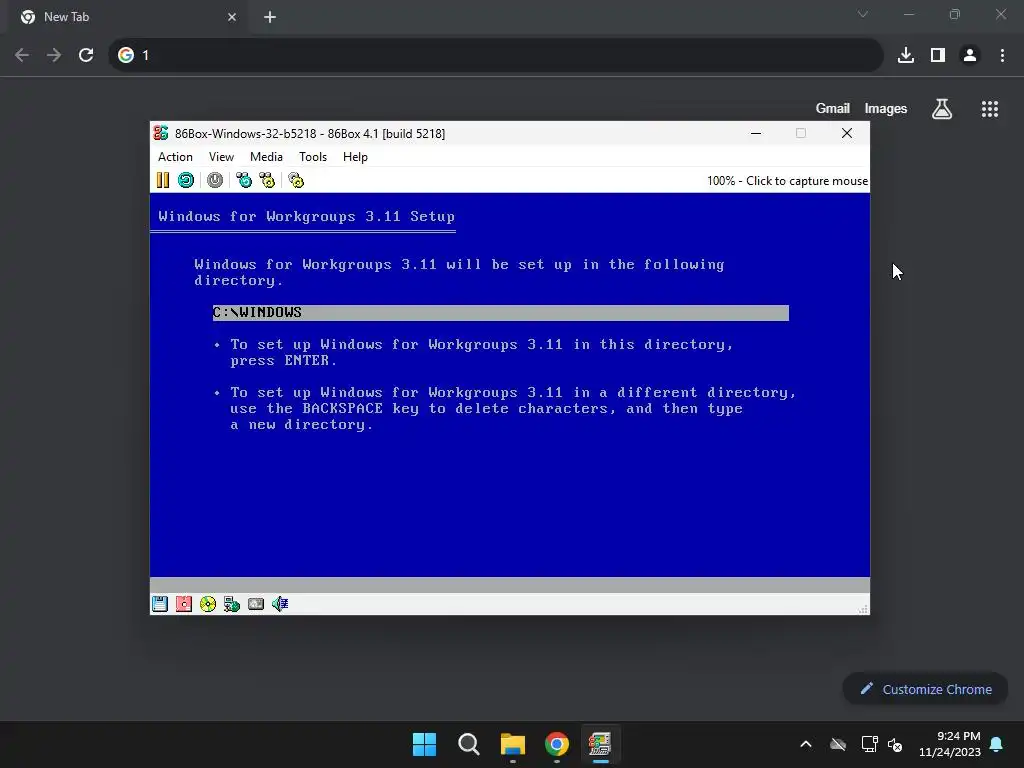Reload the Chrome page
Image resolution: width=1024 pixels, height=768 pixels.
pyautogui.click(x=86, y=55)
